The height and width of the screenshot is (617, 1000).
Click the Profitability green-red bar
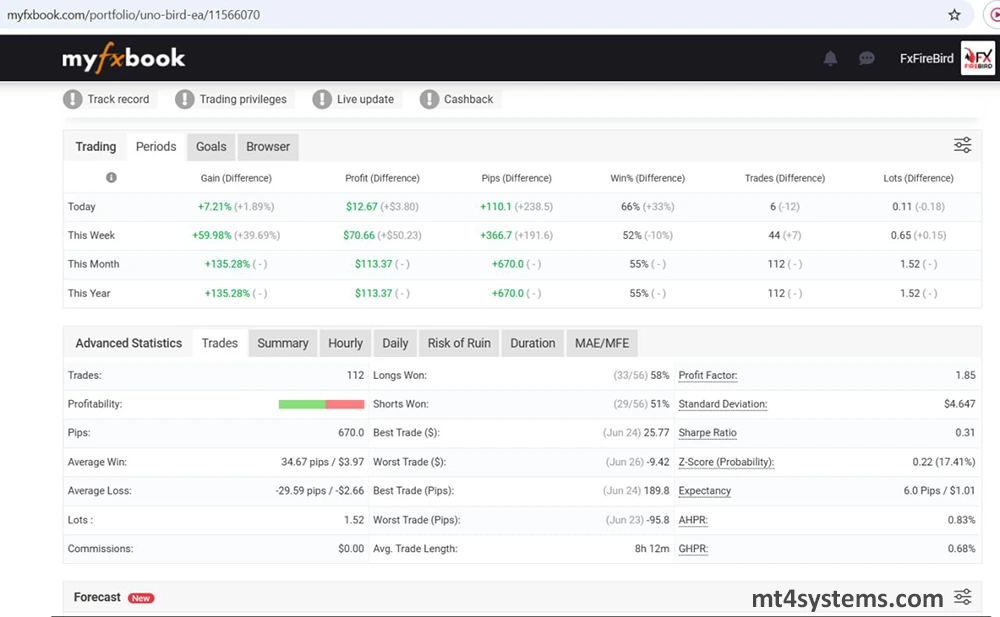coord(321,404)
